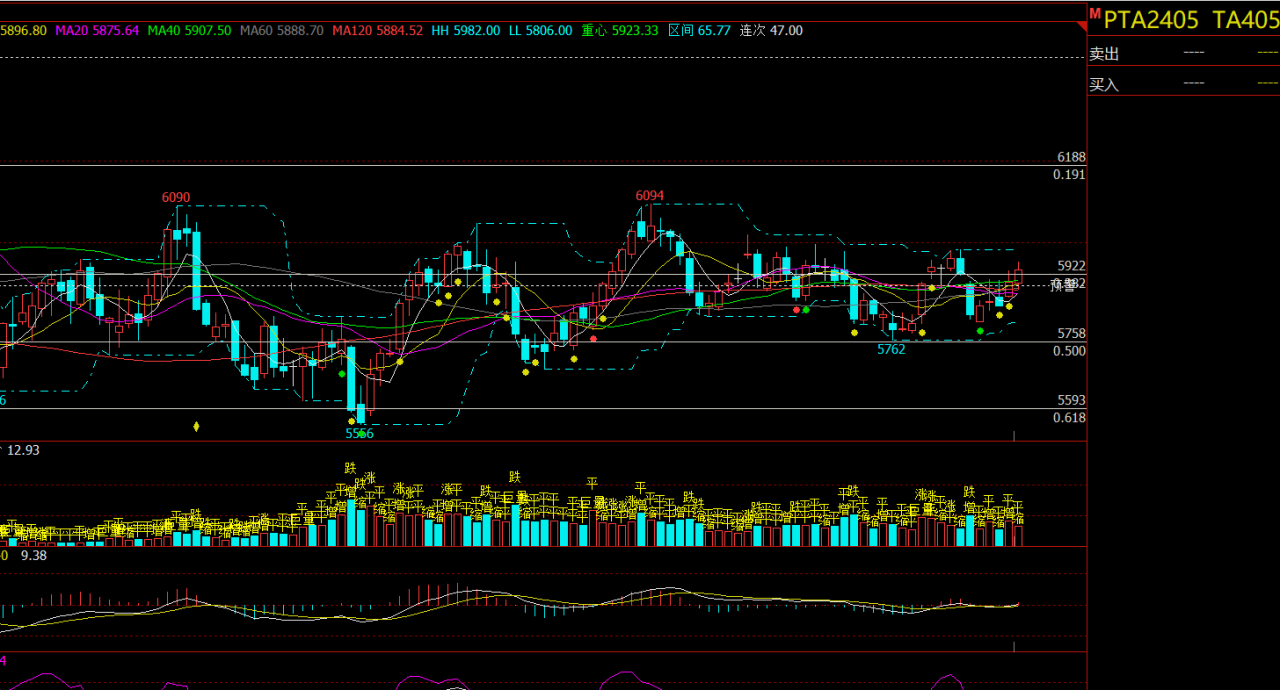Select the MA60 5888.70 indicator label
The image size is (1280, 690).
click(x=281, y=31)
